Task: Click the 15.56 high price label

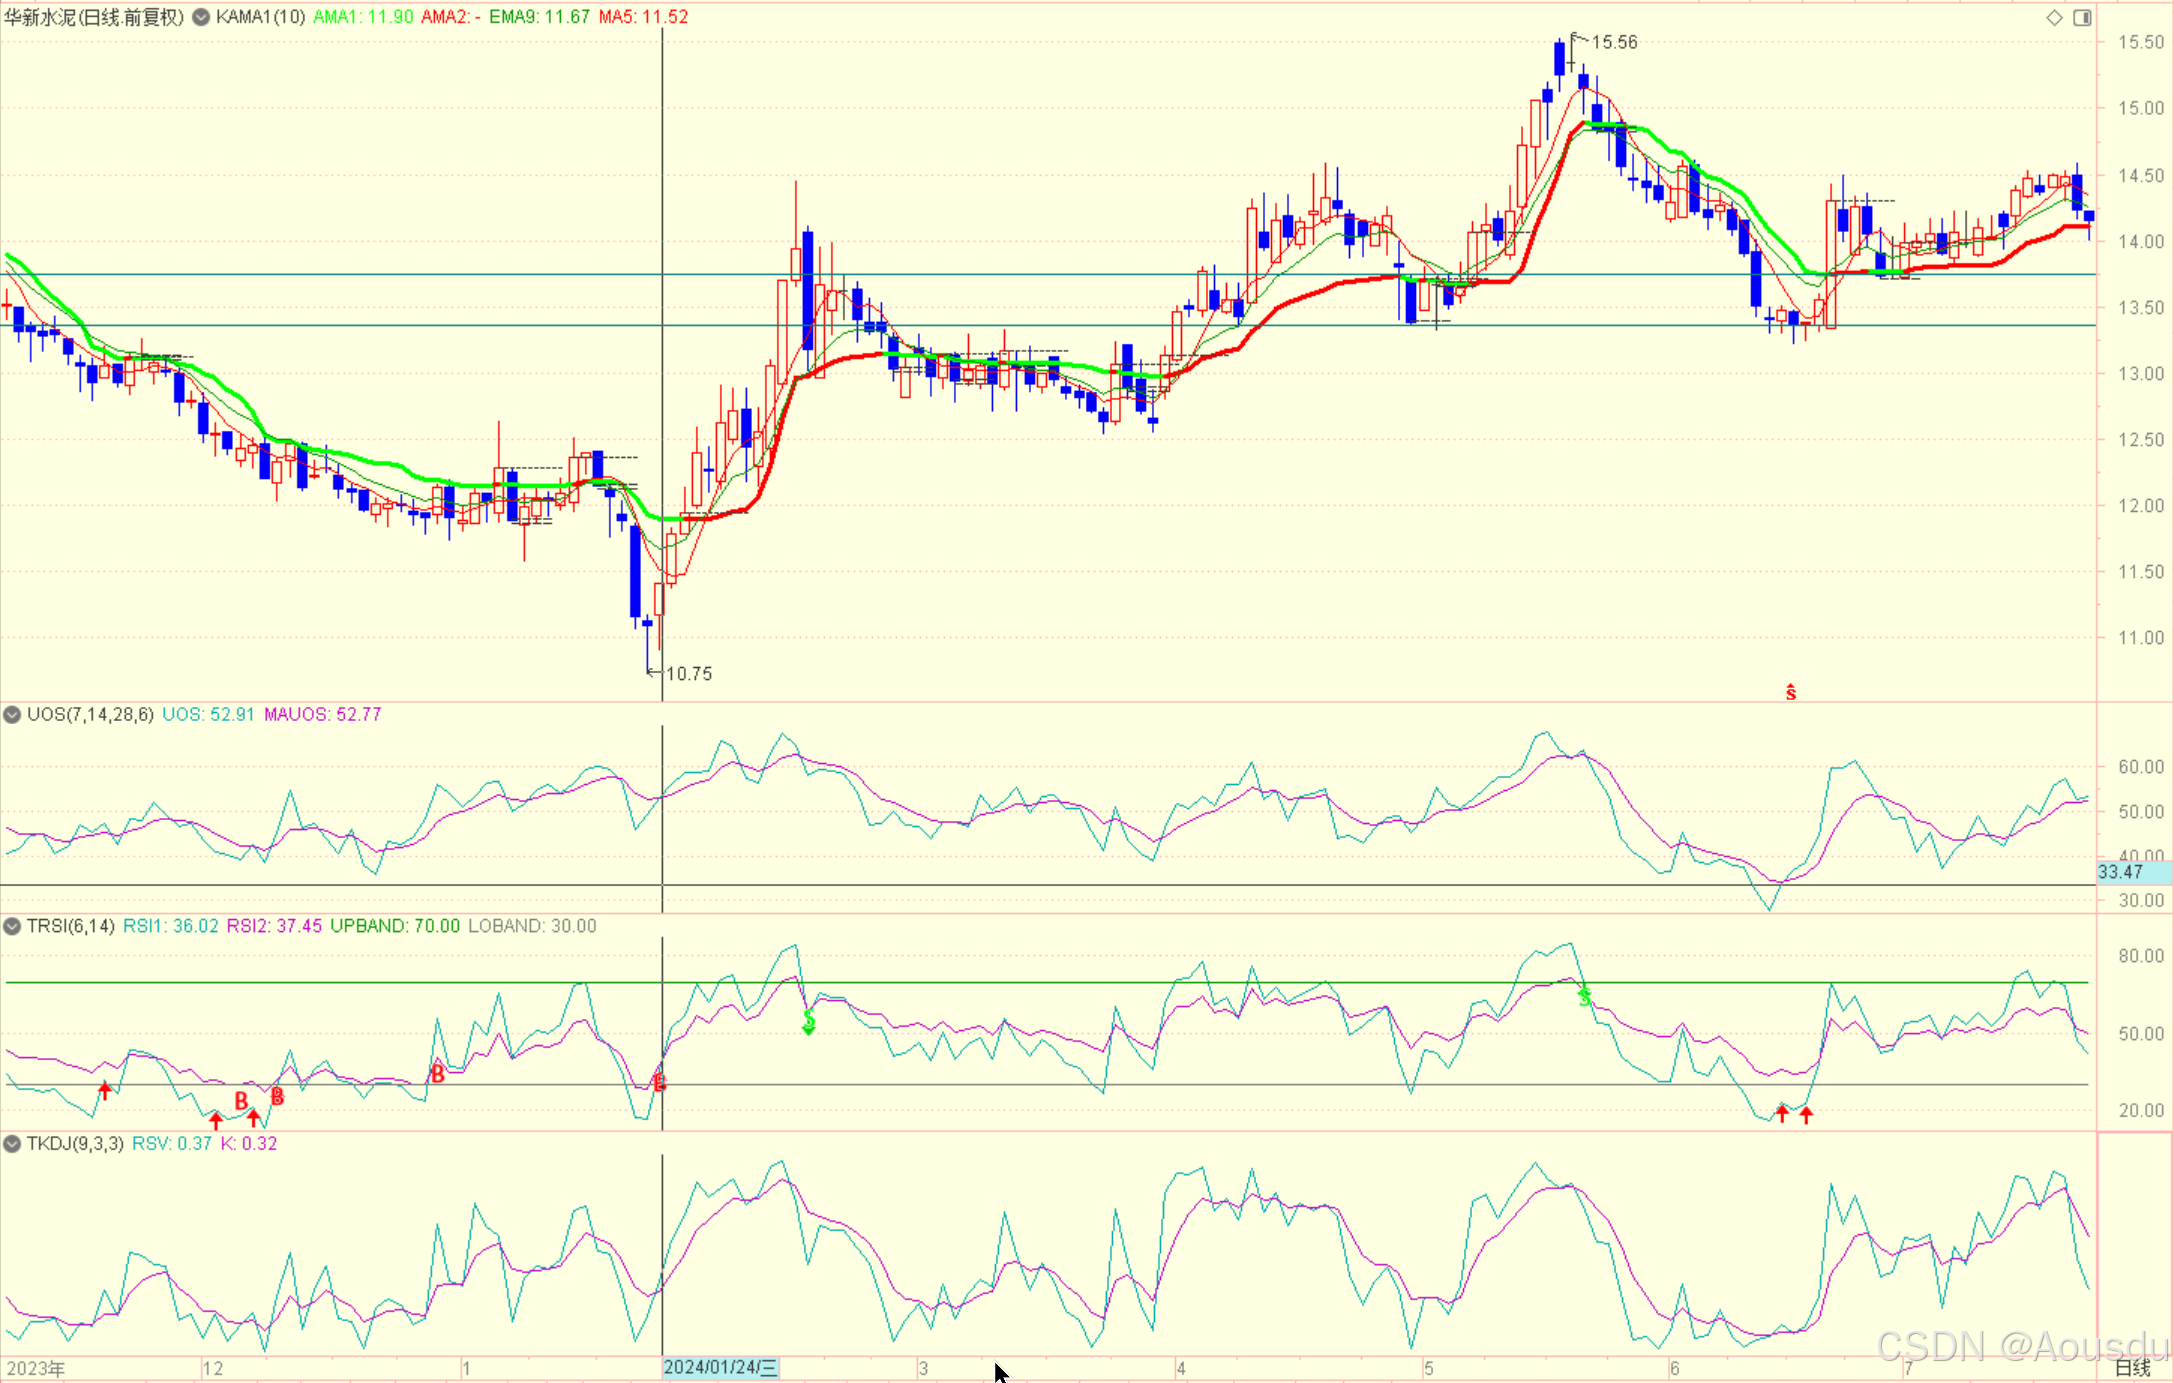Action: point(1614,42)
